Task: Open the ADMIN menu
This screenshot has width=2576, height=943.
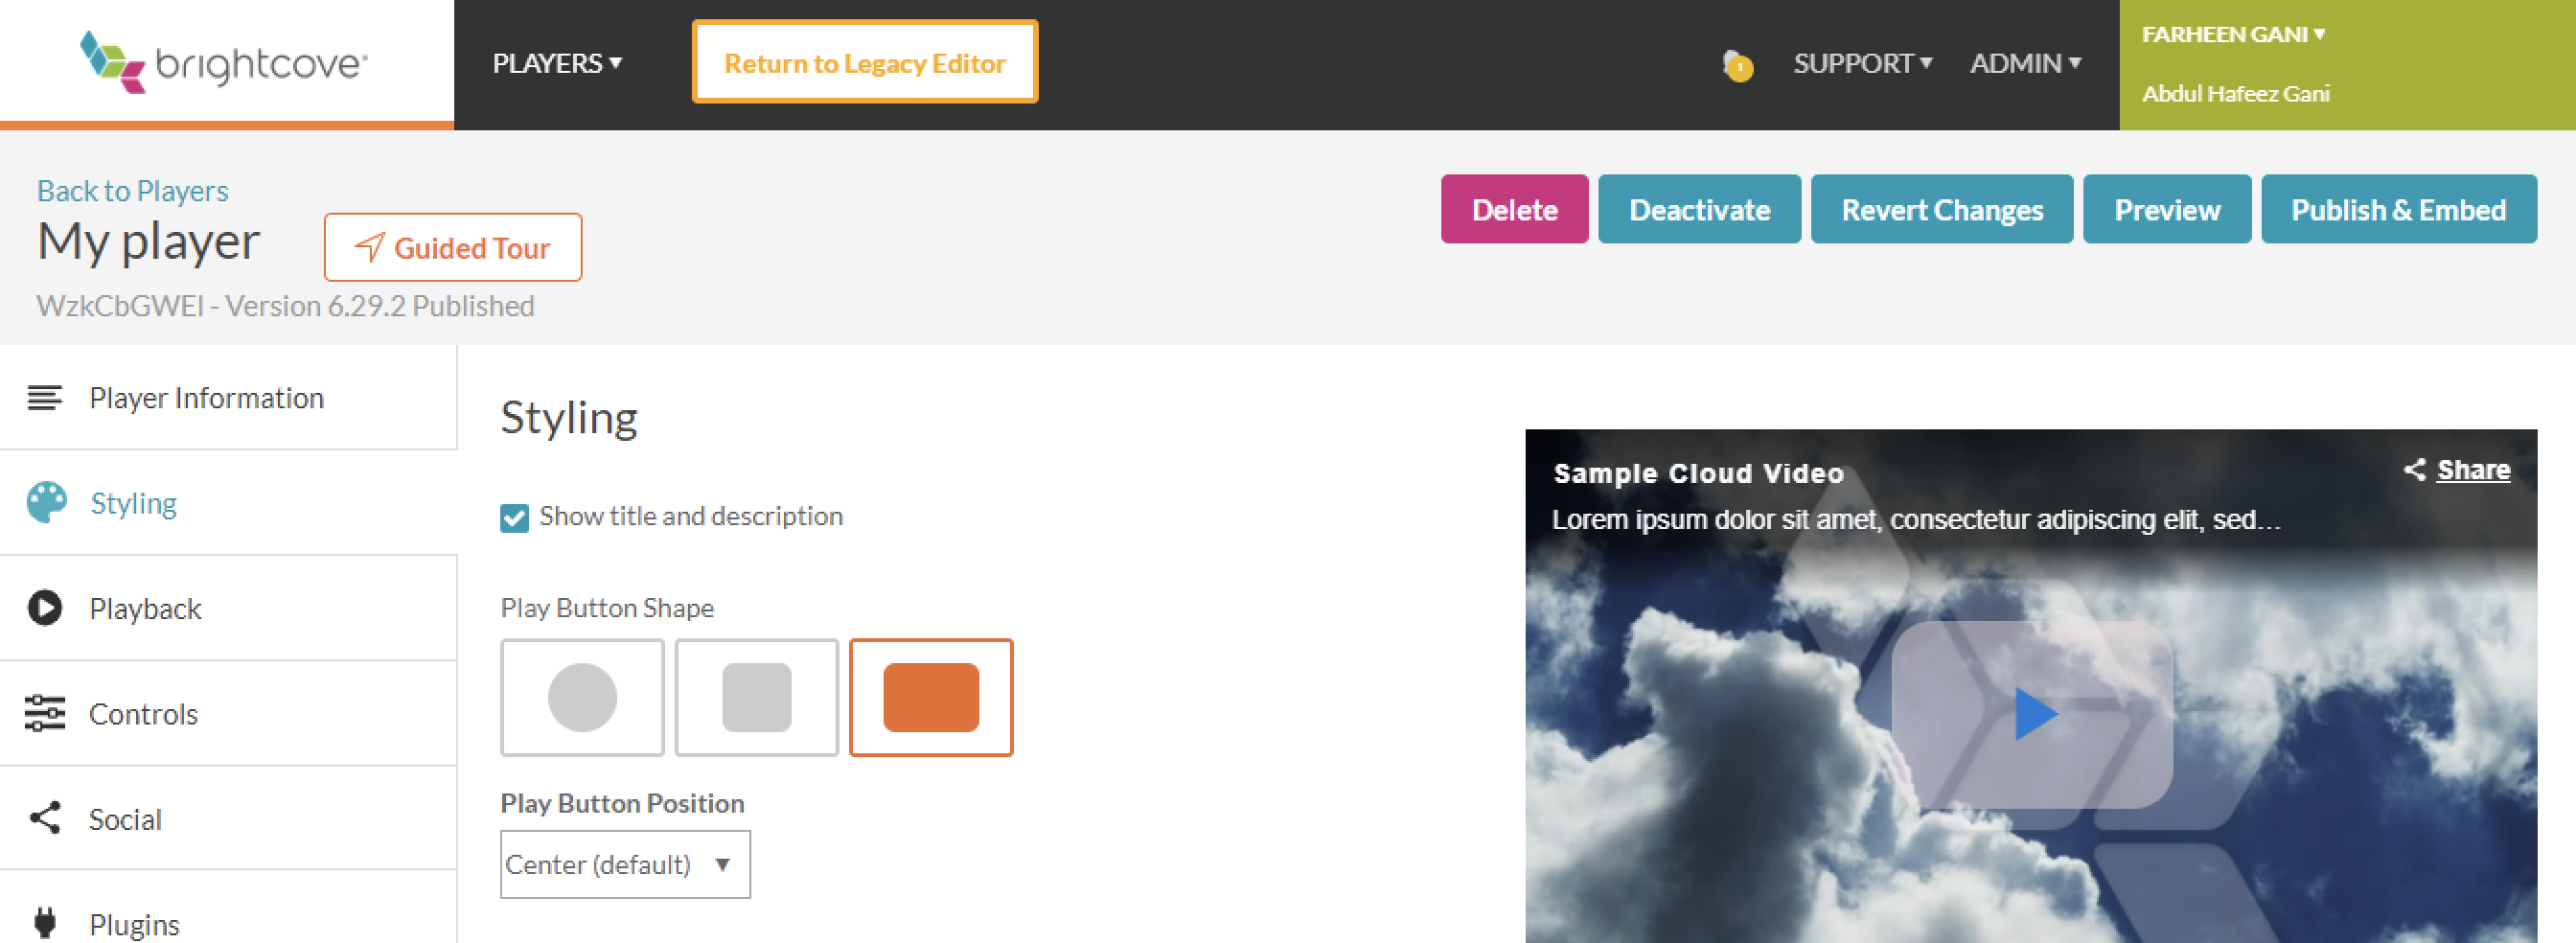Action: 2024,64
